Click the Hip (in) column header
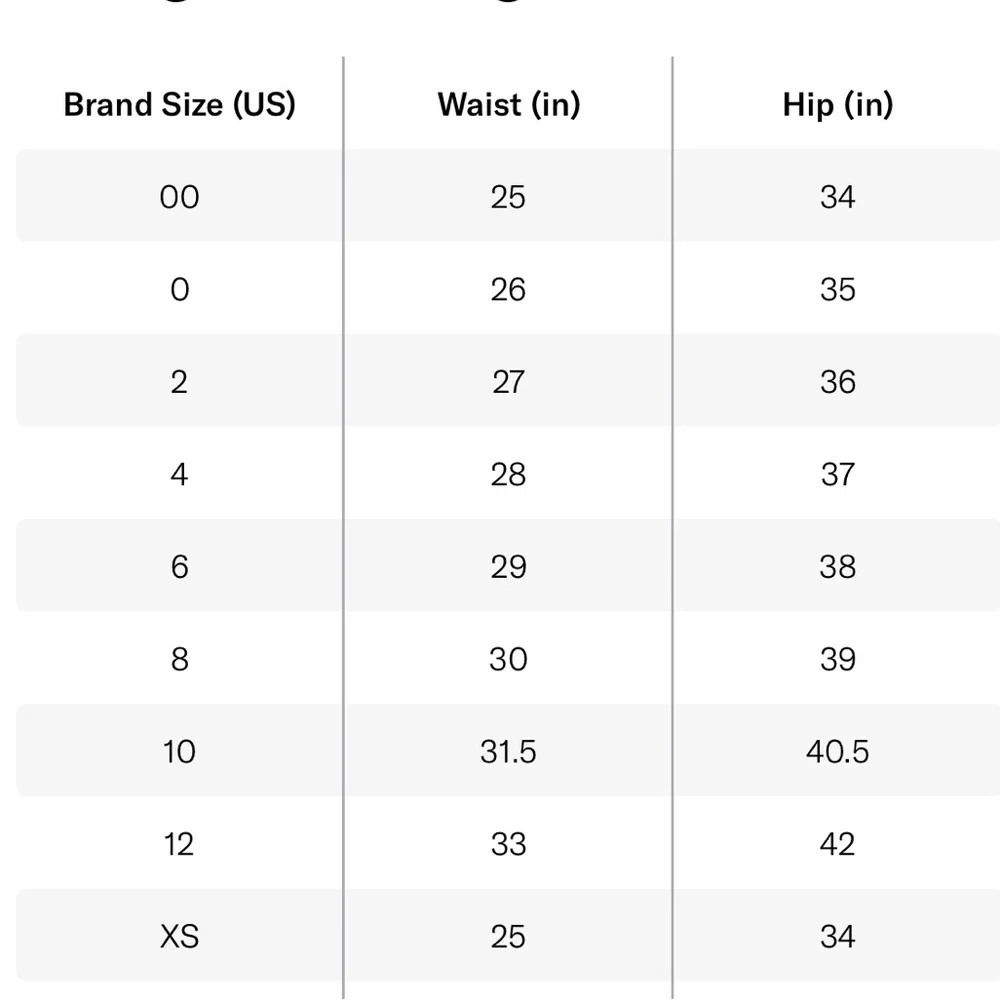 click(x=837, y=105)
